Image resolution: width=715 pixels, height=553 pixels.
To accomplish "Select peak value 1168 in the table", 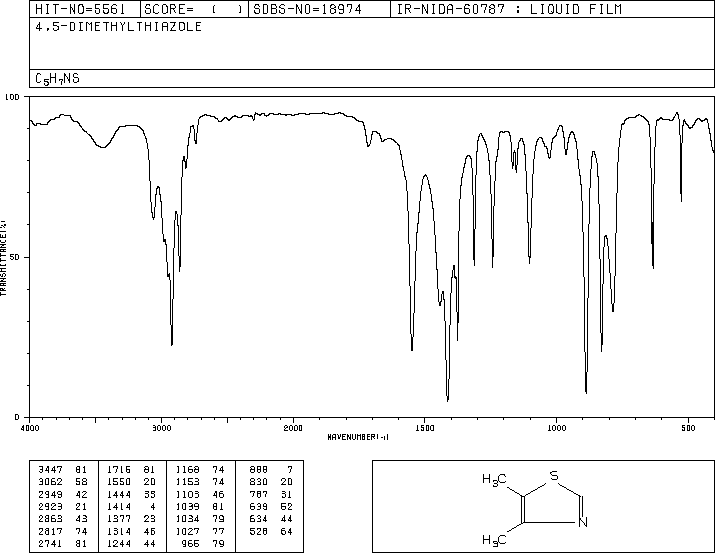I will click(x=187, y=469).
